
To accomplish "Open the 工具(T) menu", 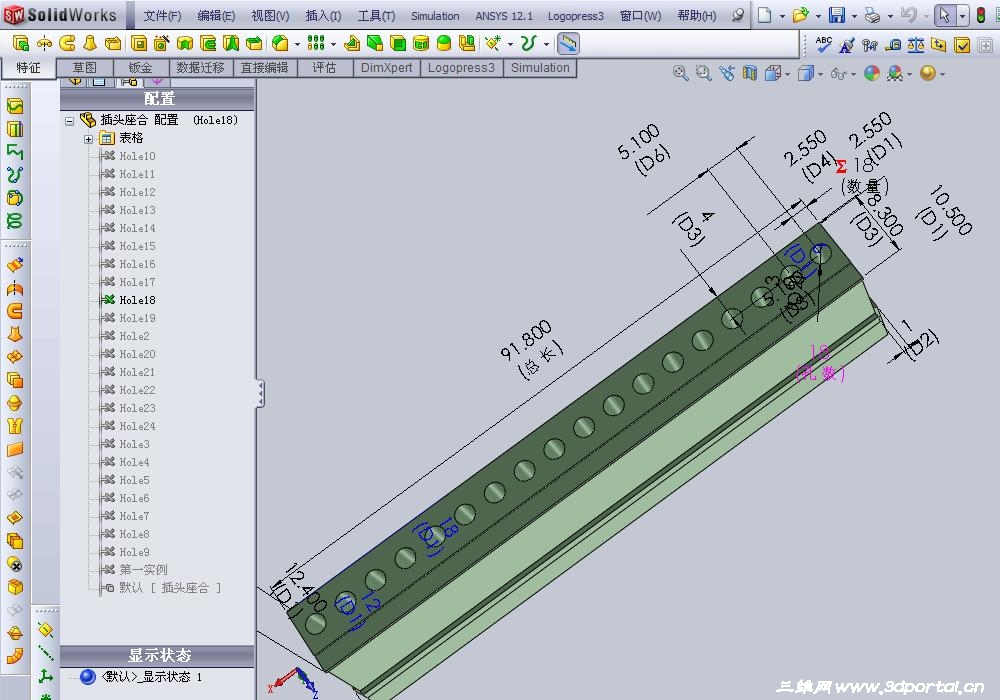I will (x=376, y=15).
